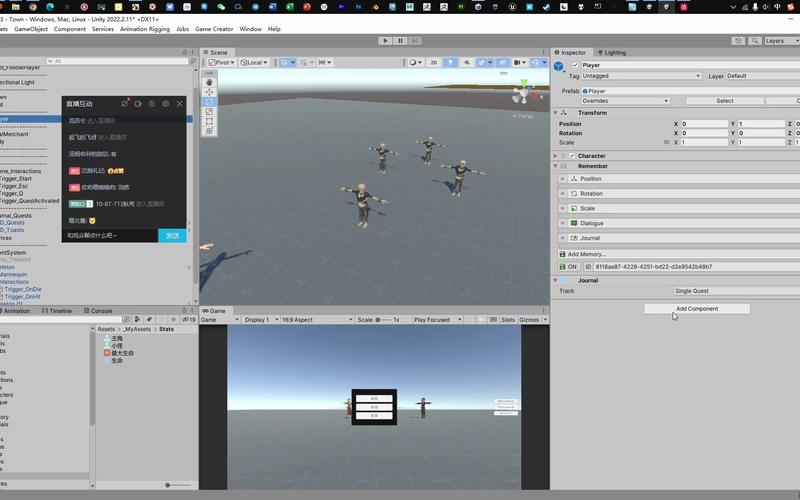Screen dimensions: 800x500
Task: Open Single Quest track dropdown
Action: 737,291
